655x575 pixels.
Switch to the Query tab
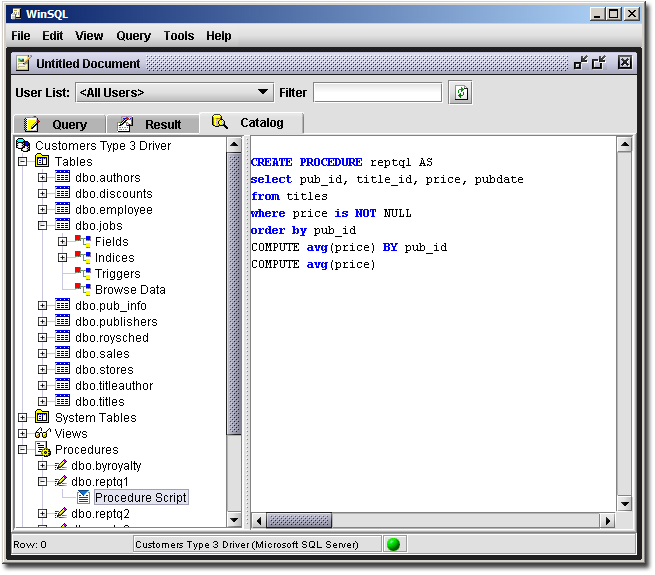click(x=59, y=125)
